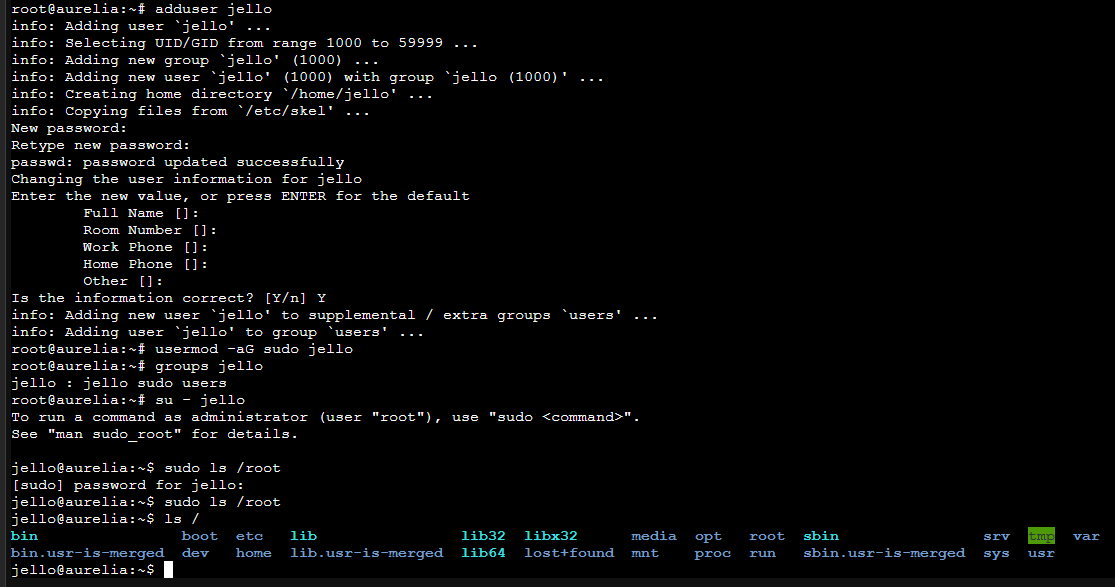
Task: Click the terminal cursor block at prompt
Action: (x=169, y=570)
